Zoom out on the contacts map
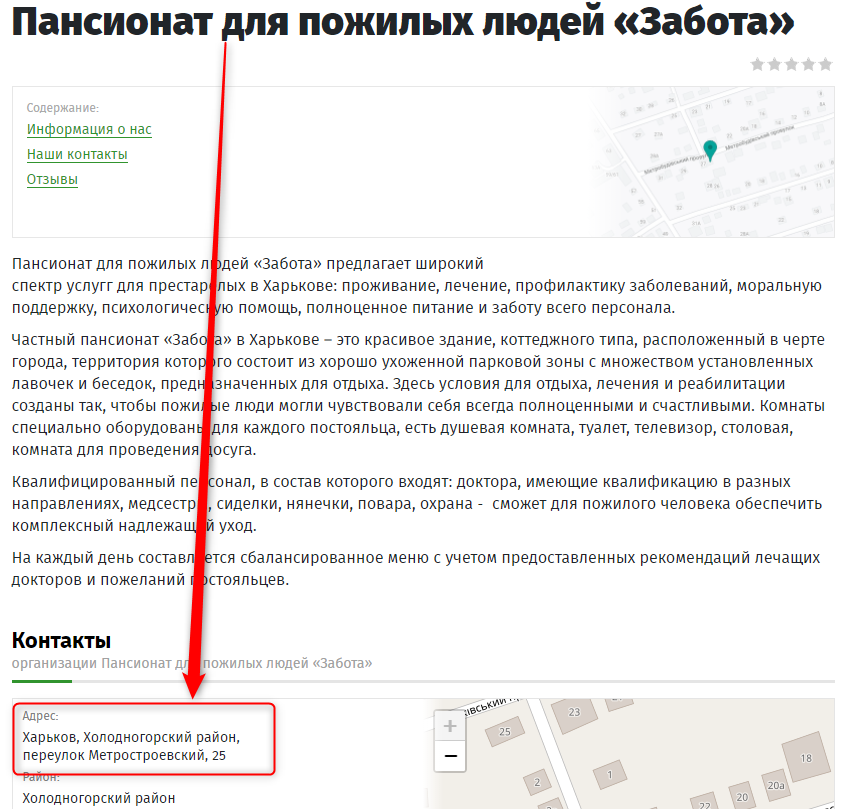Viewport: 841px width, 809px height. (x=450, y=756)
